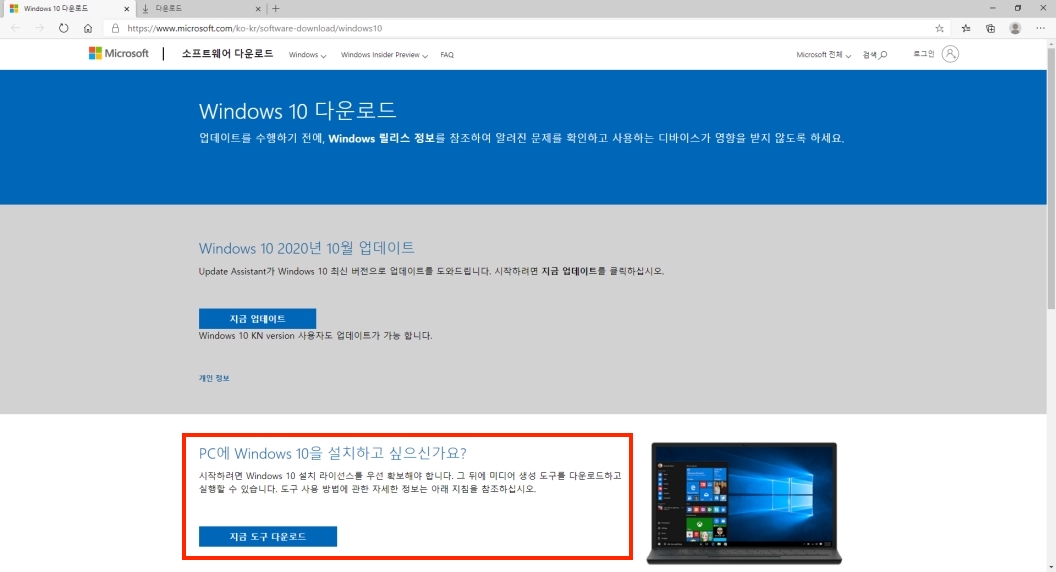Close the Windows 10 다운로드 tab
This screenshot has width=1056, height=572.
(126, 9)
